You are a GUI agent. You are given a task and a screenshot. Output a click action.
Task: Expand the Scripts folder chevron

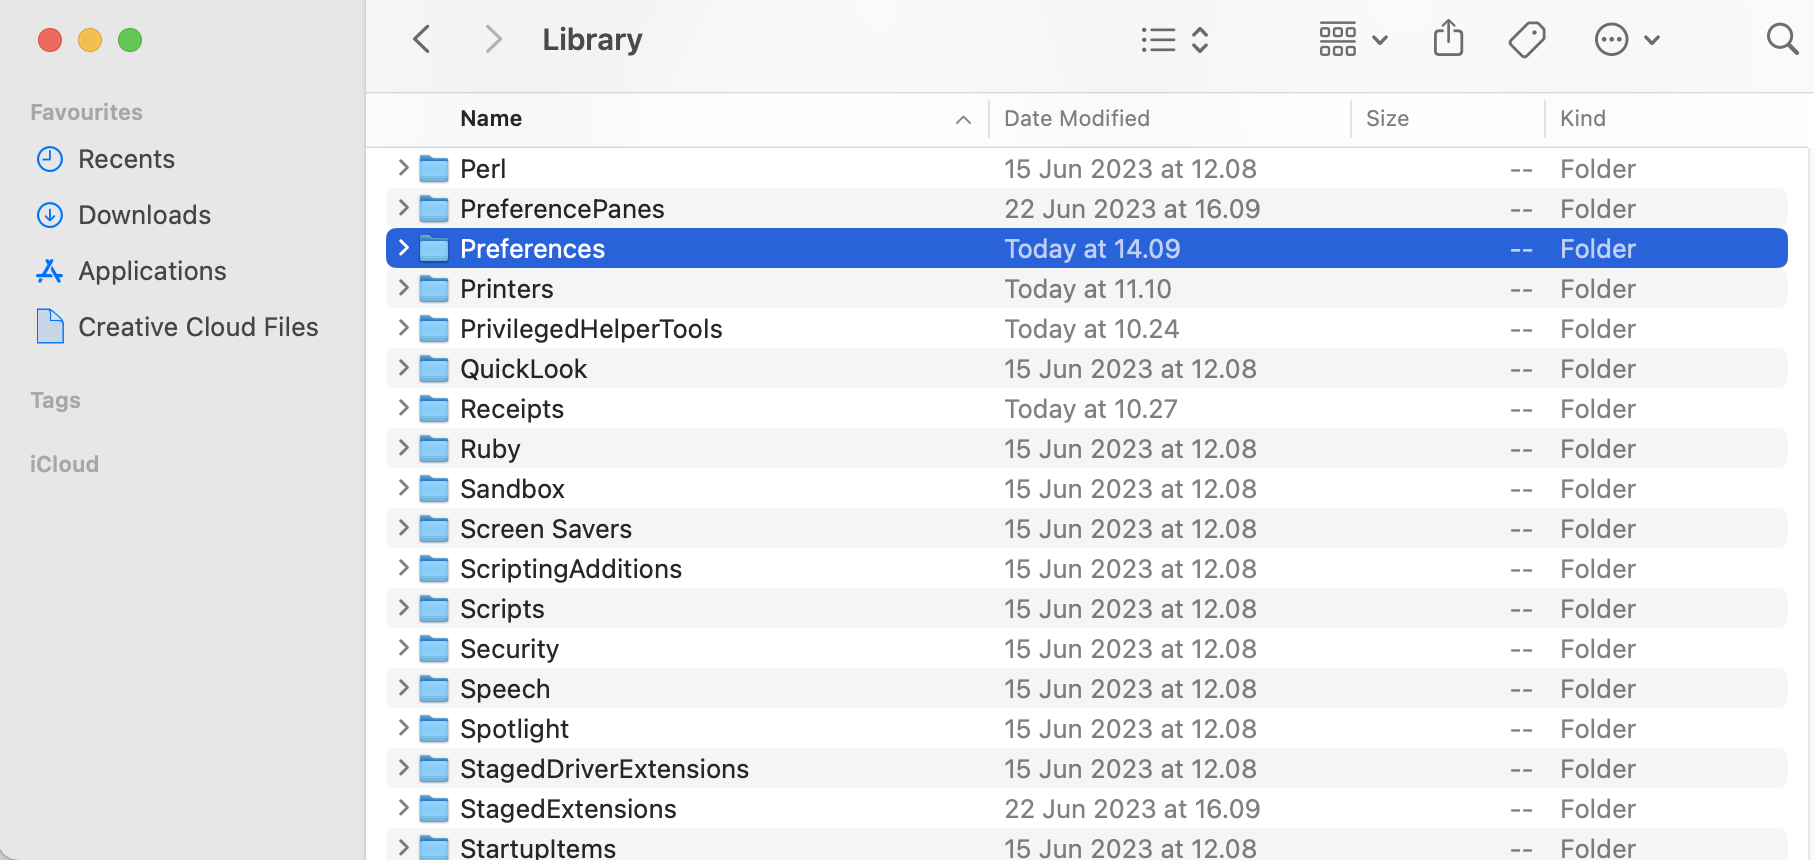click(403, 608)
